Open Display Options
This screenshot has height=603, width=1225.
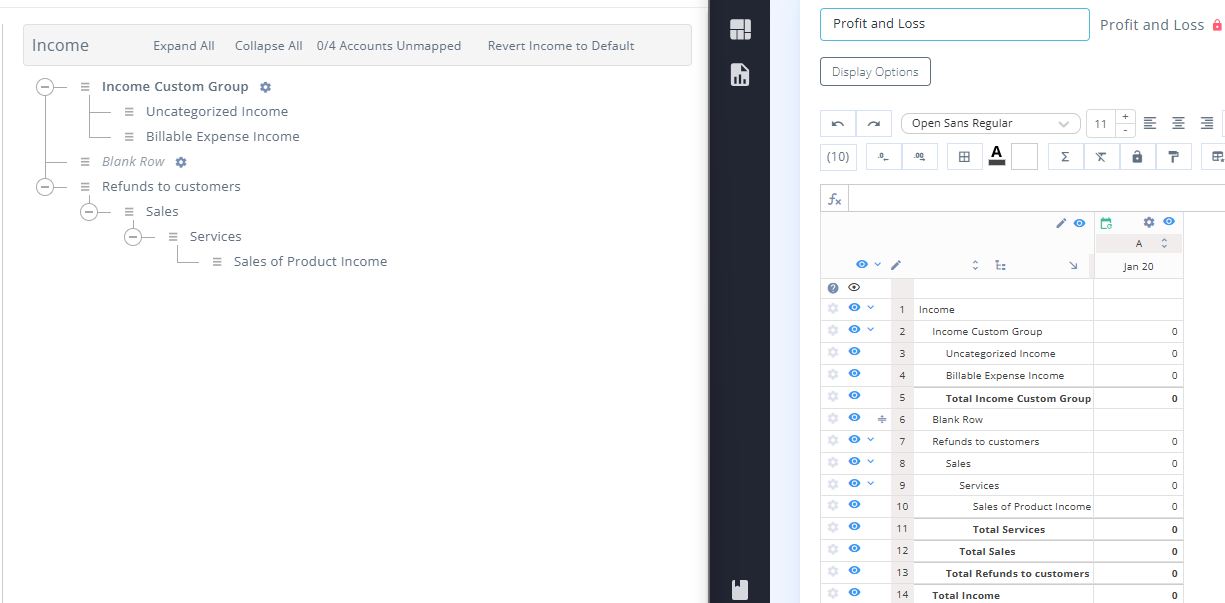point(875,72)
